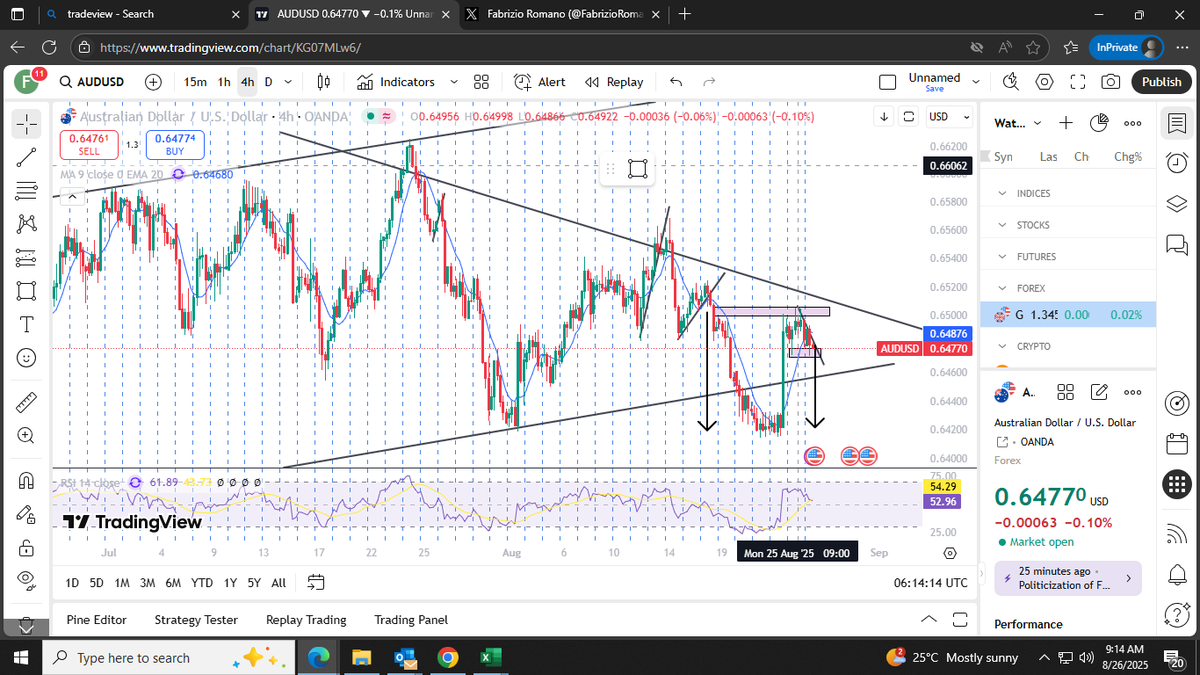Click the BUY 0.64774 button
Screen dimensions: 1200x675
click(x=175, y=144)
